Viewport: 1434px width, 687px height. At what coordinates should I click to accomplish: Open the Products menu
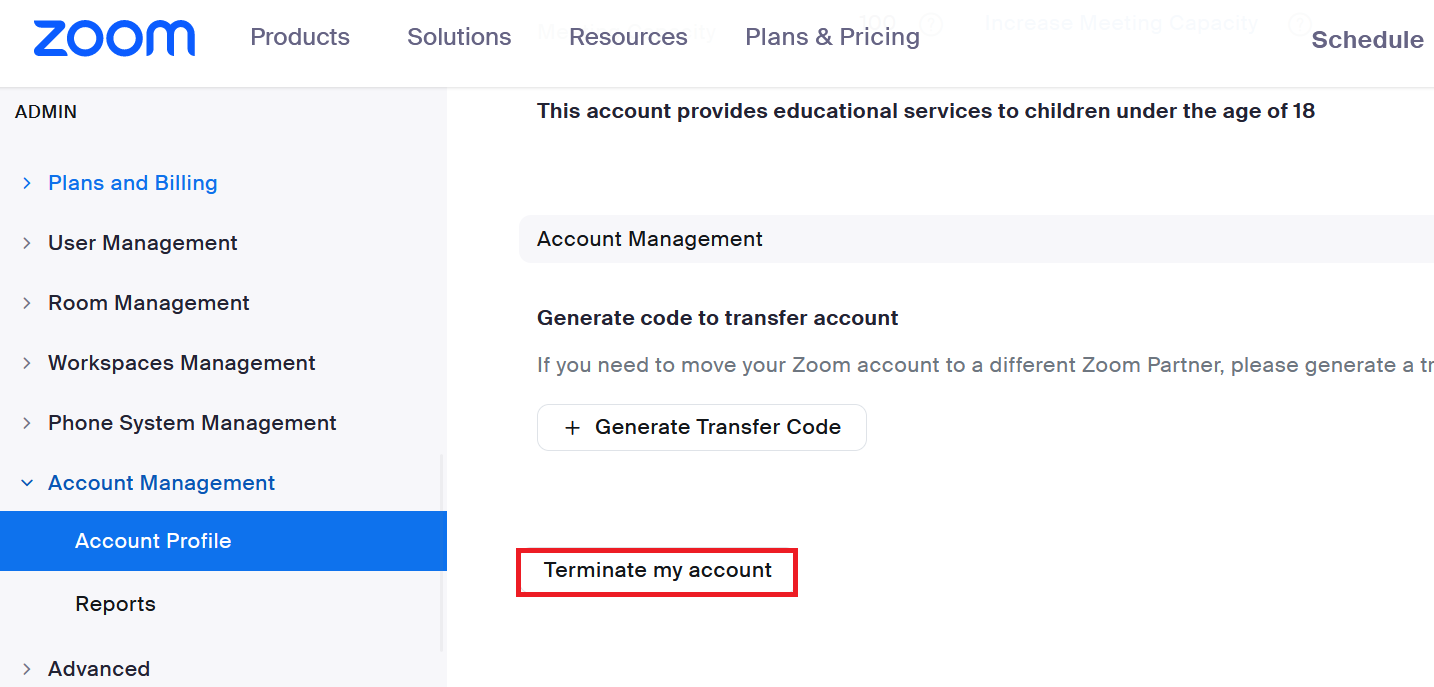point(300,37)
